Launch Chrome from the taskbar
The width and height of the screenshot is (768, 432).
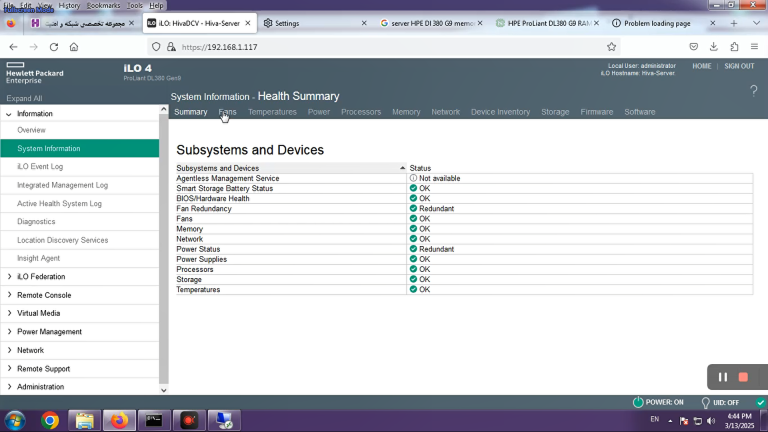point(49,421)
